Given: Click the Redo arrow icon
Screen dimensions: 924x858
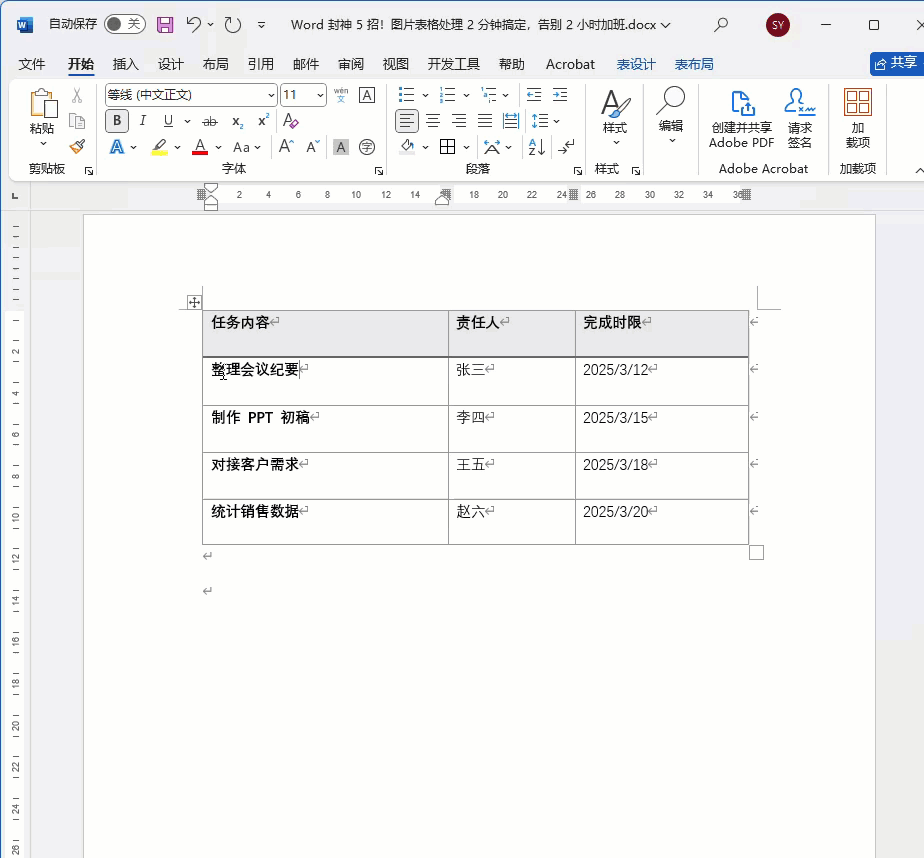Looking at the screenshot, I should [x=233, y=25].
